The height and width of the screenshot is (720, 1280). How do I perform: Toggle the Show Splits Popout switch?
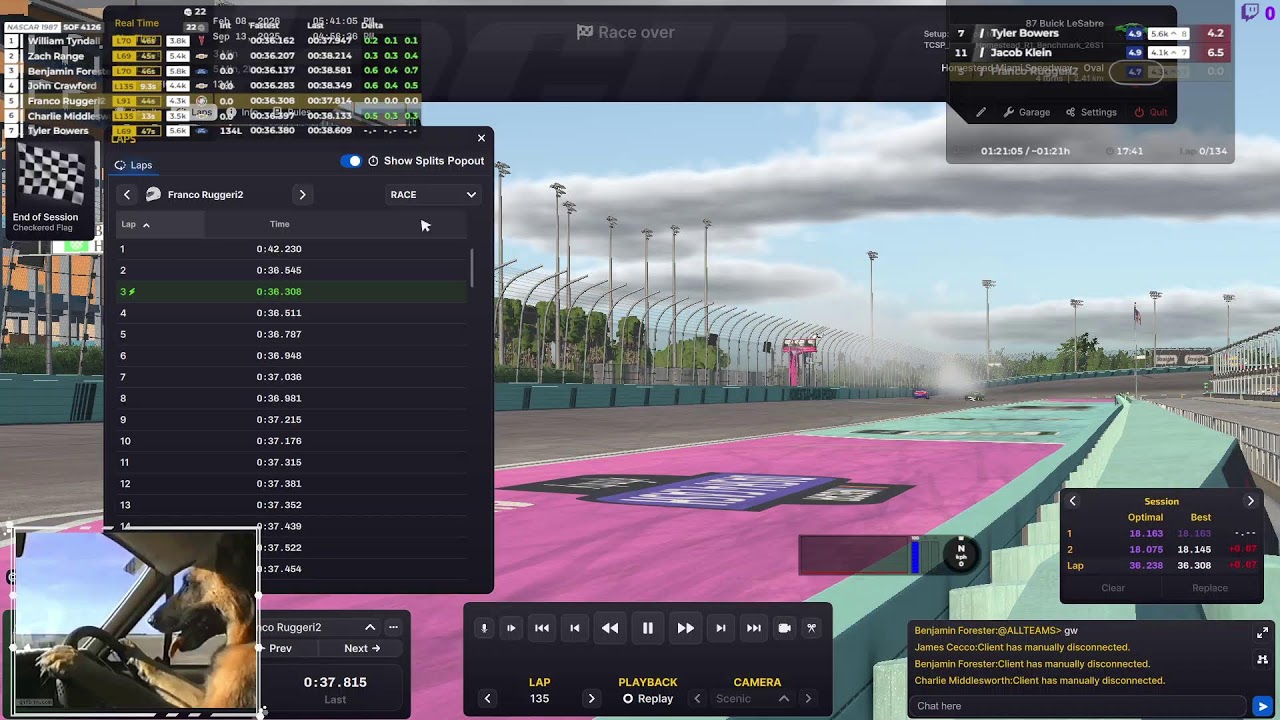tap(351, 161)
